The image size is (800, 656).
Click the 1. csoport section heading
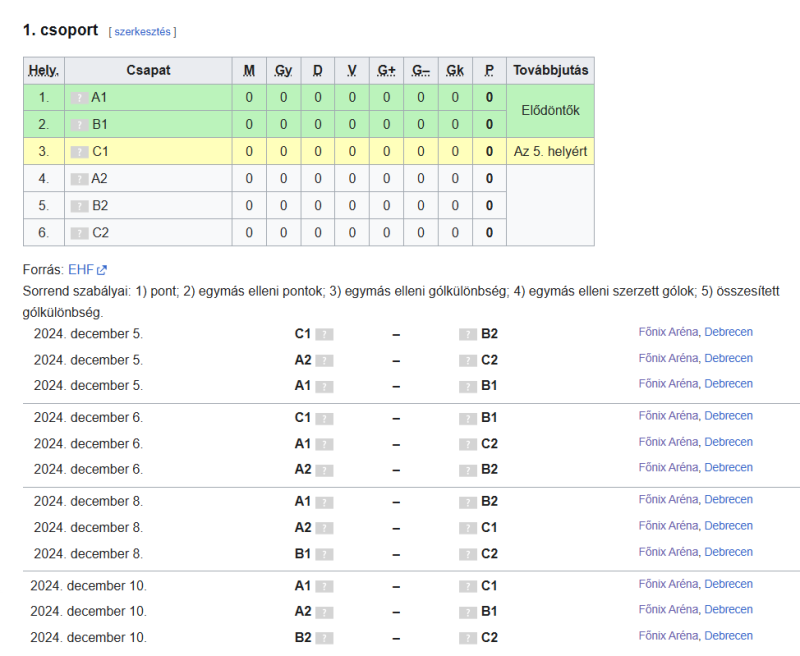[60, 30]
